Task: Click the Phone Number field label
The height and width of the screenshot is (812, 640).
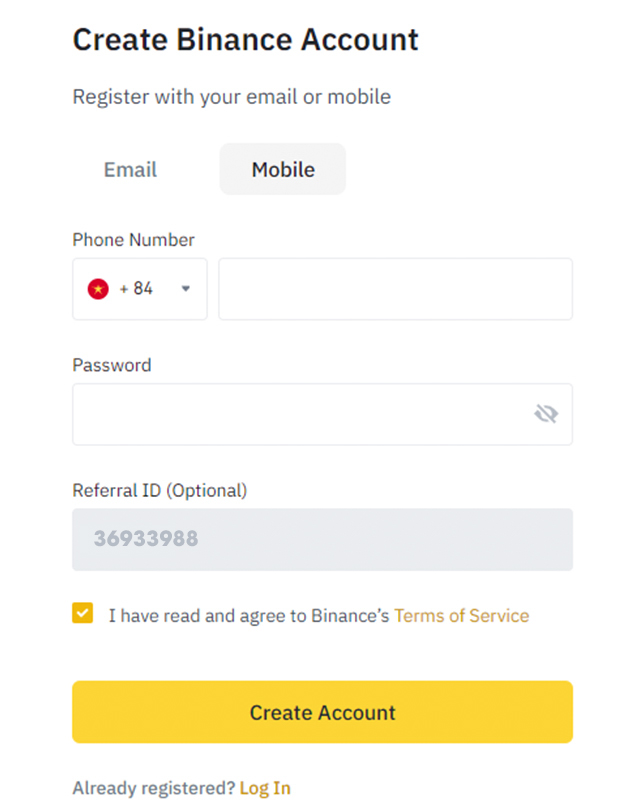Action: [x=134, y=240]
